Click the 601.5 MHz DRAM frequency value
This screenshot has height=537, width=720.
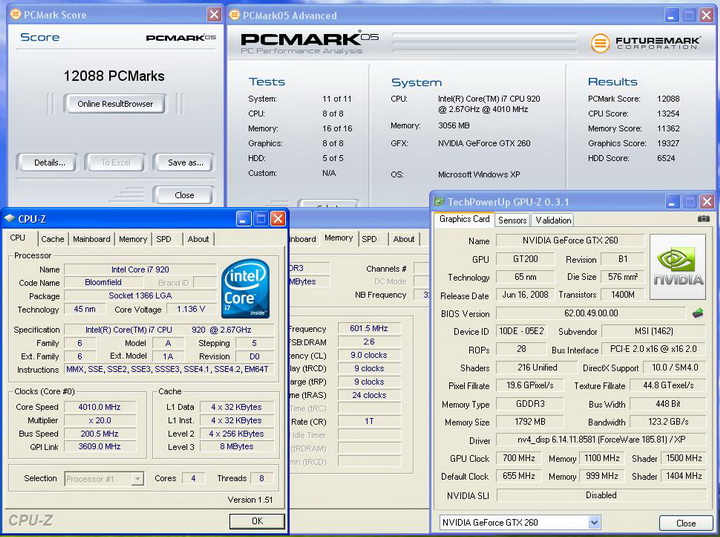pyautogui.click(x=369, y=328)
